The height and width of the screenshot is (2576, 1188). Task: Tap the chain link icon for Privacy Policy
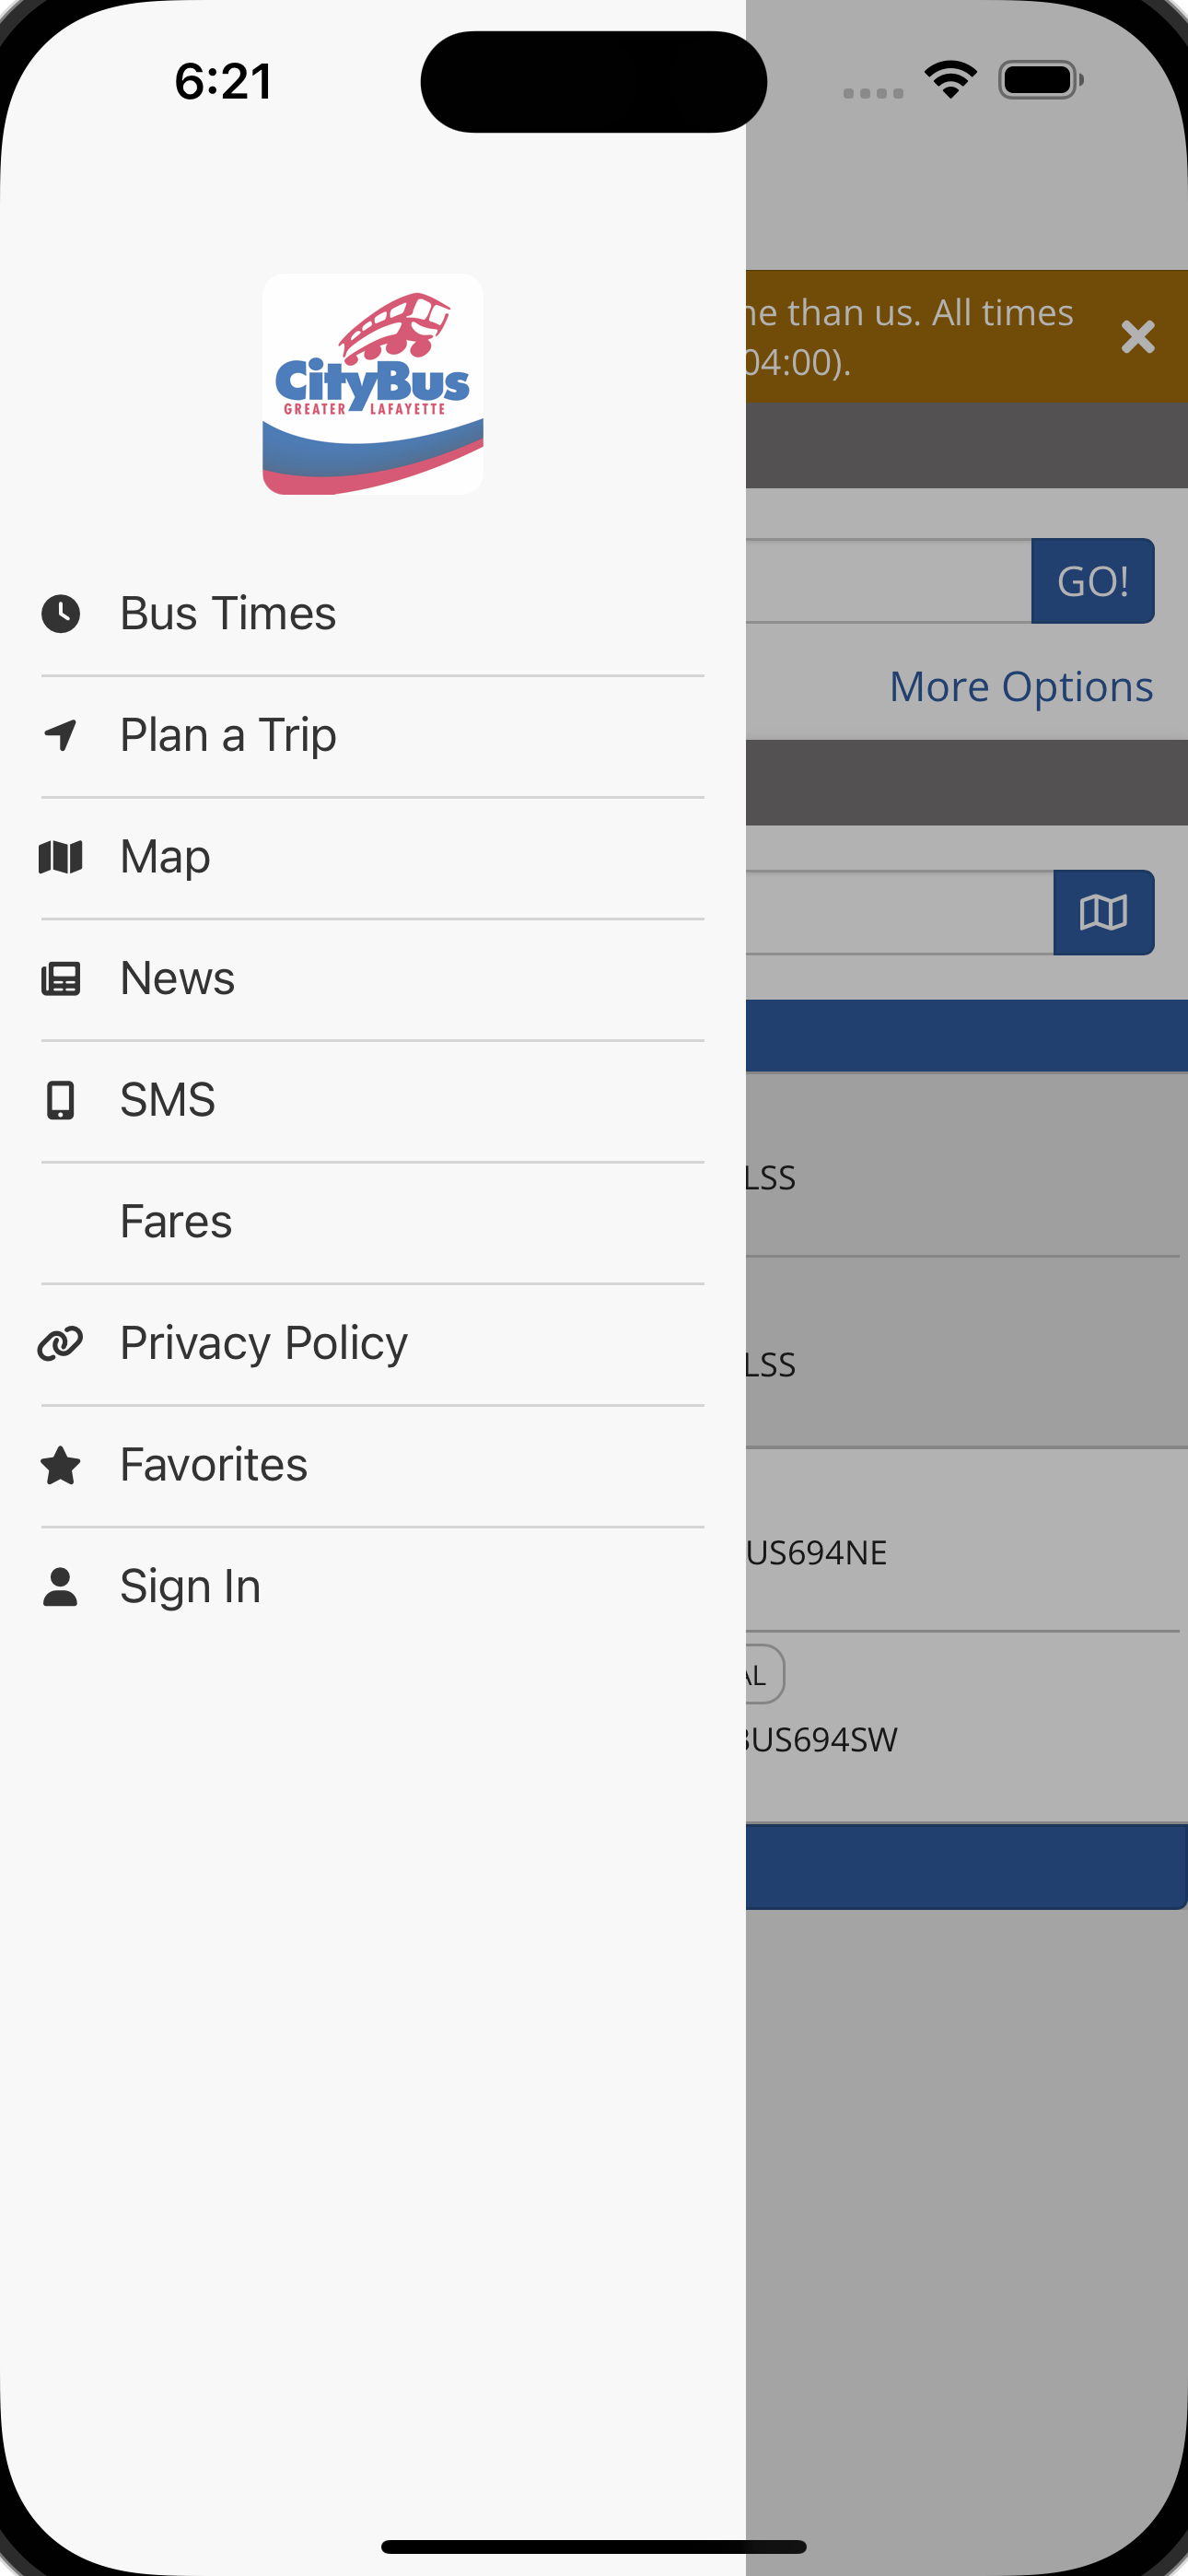61,1343
